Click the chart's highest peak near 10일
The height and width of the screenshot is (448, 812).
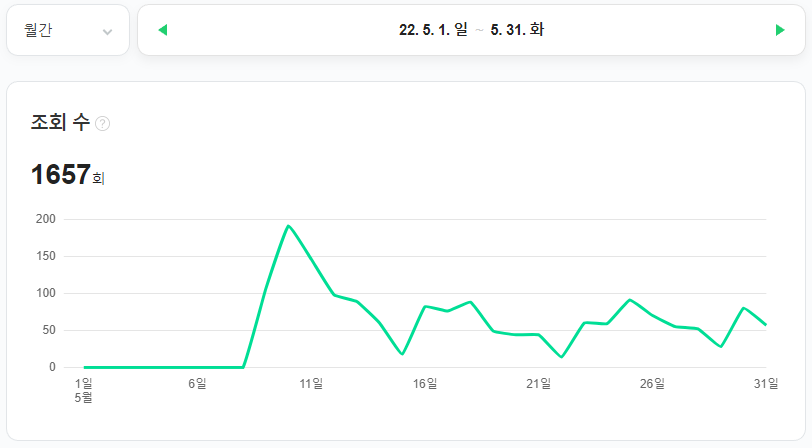(289, 226)
